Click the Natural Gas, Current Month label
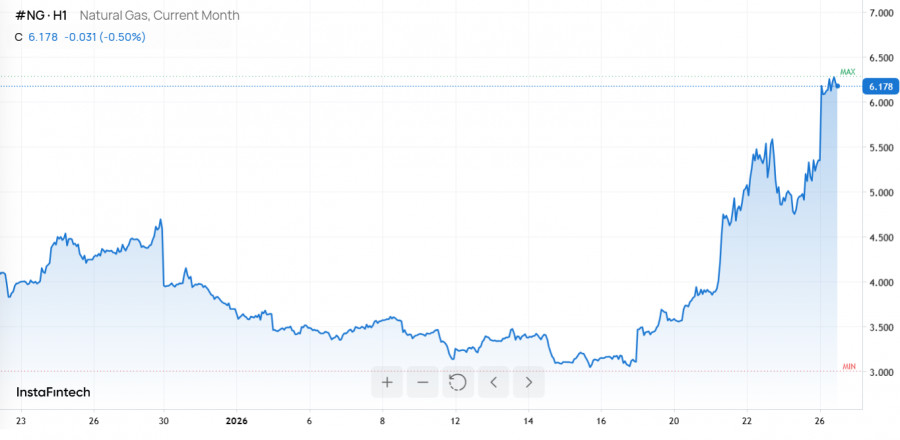 point(160,16)
